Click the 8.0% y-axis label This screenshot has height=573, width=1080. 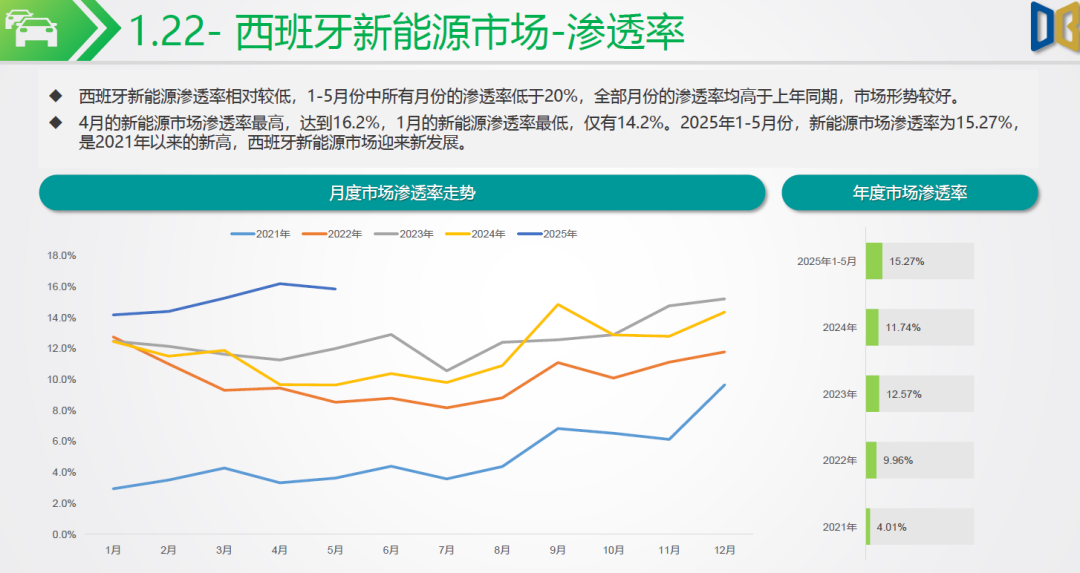(x=63, y=410)
